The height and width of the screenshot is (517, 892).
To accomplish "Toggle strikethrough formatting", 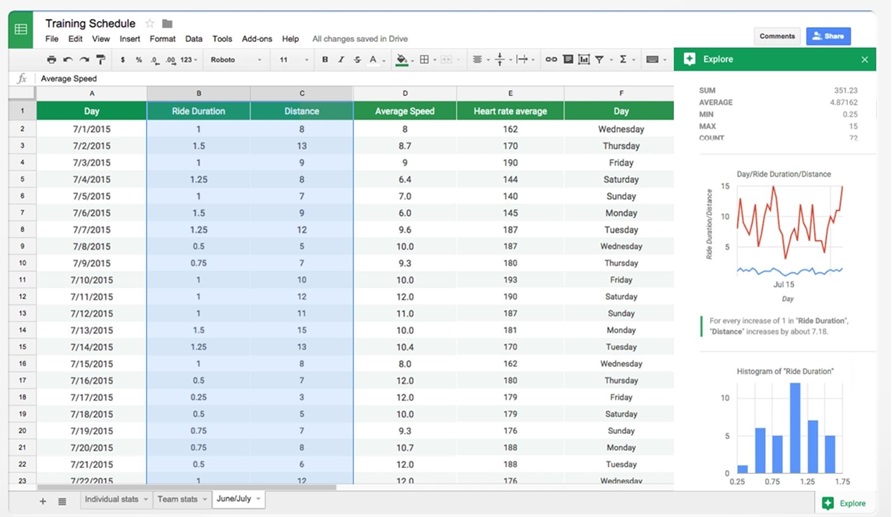I will 357,60.
